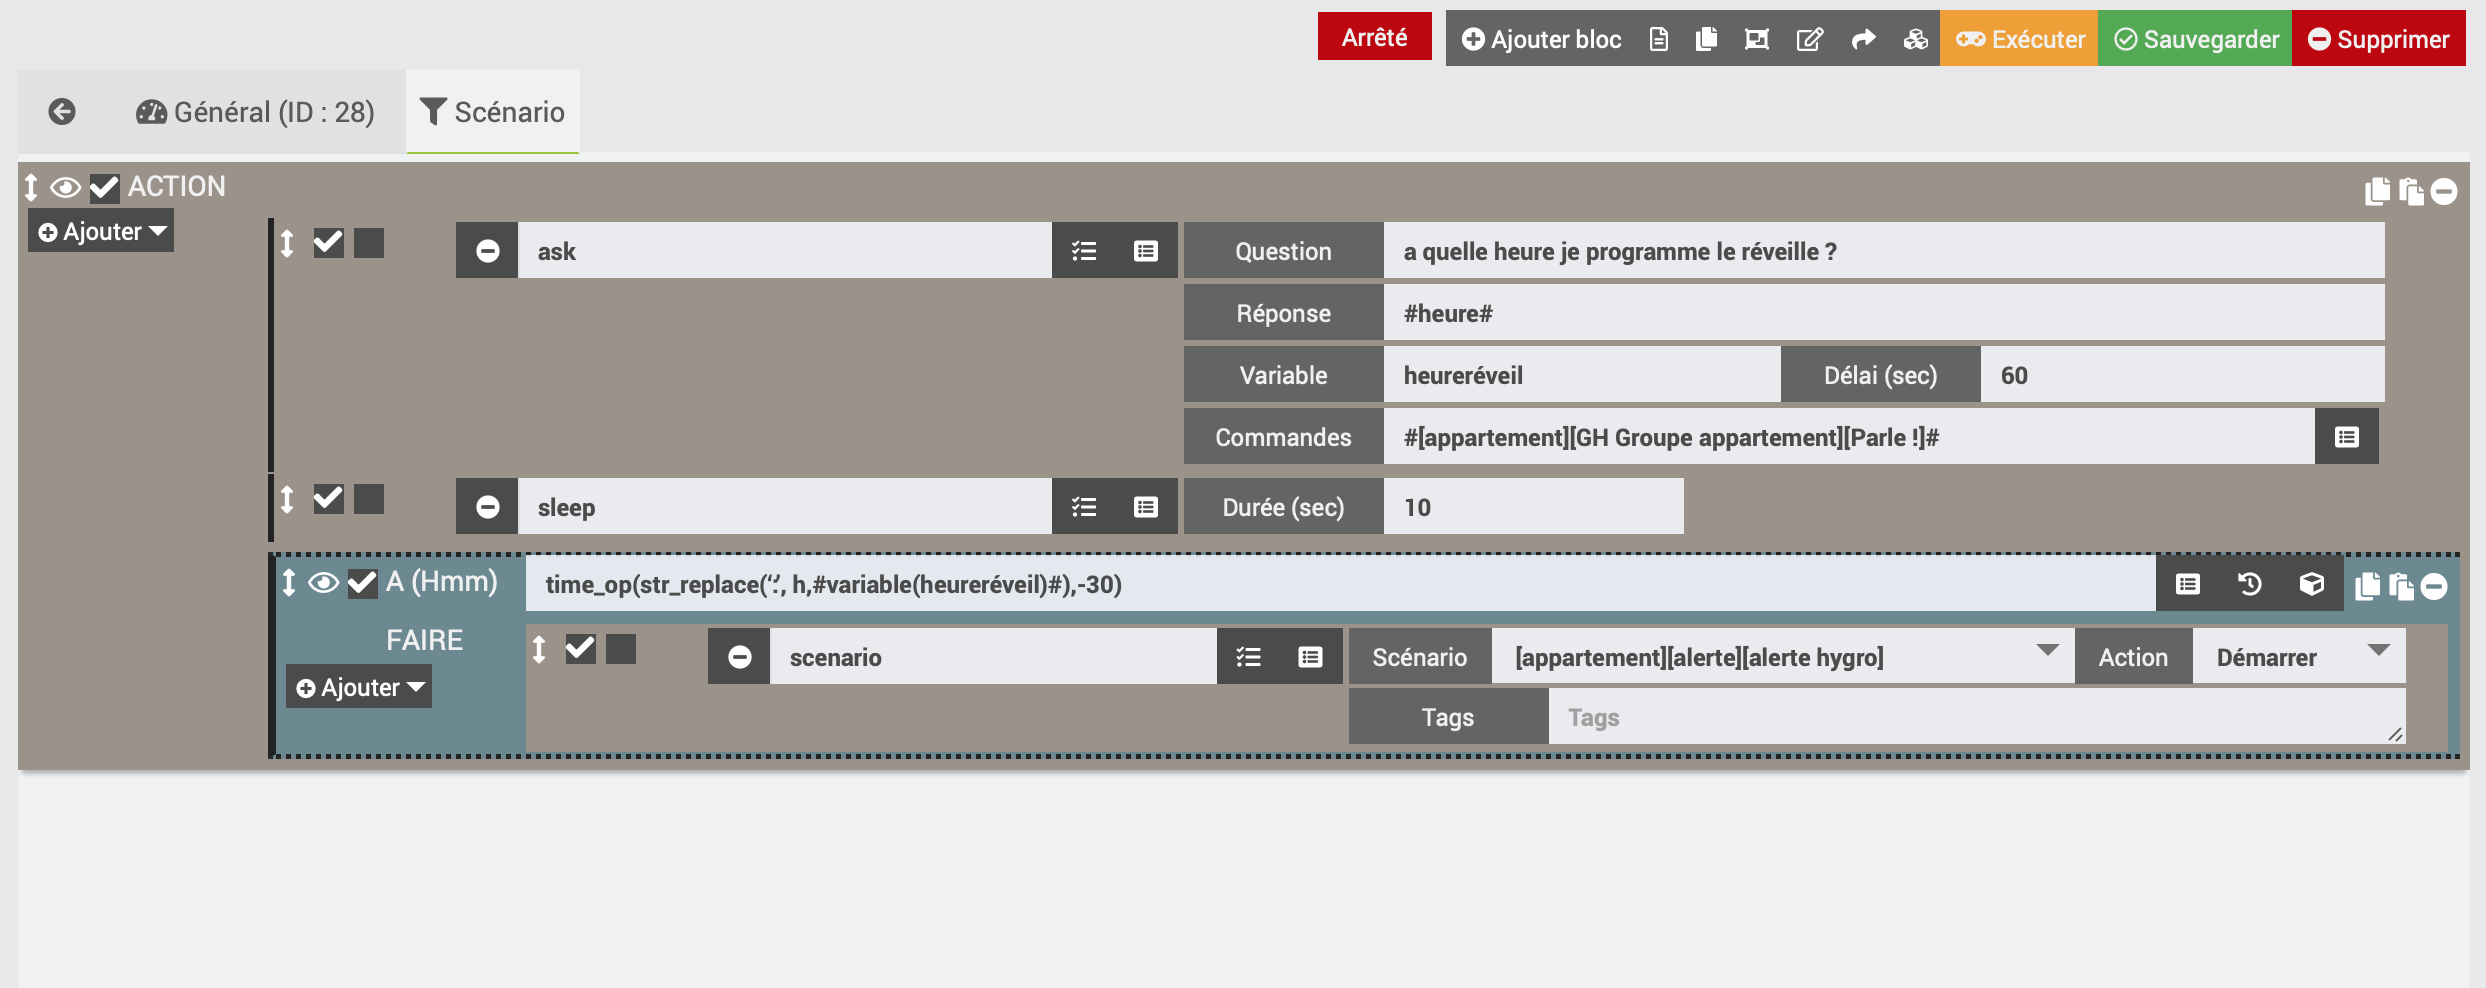Click the sleep command name field
Screen dimensions: 2486x988
[785, 506]
